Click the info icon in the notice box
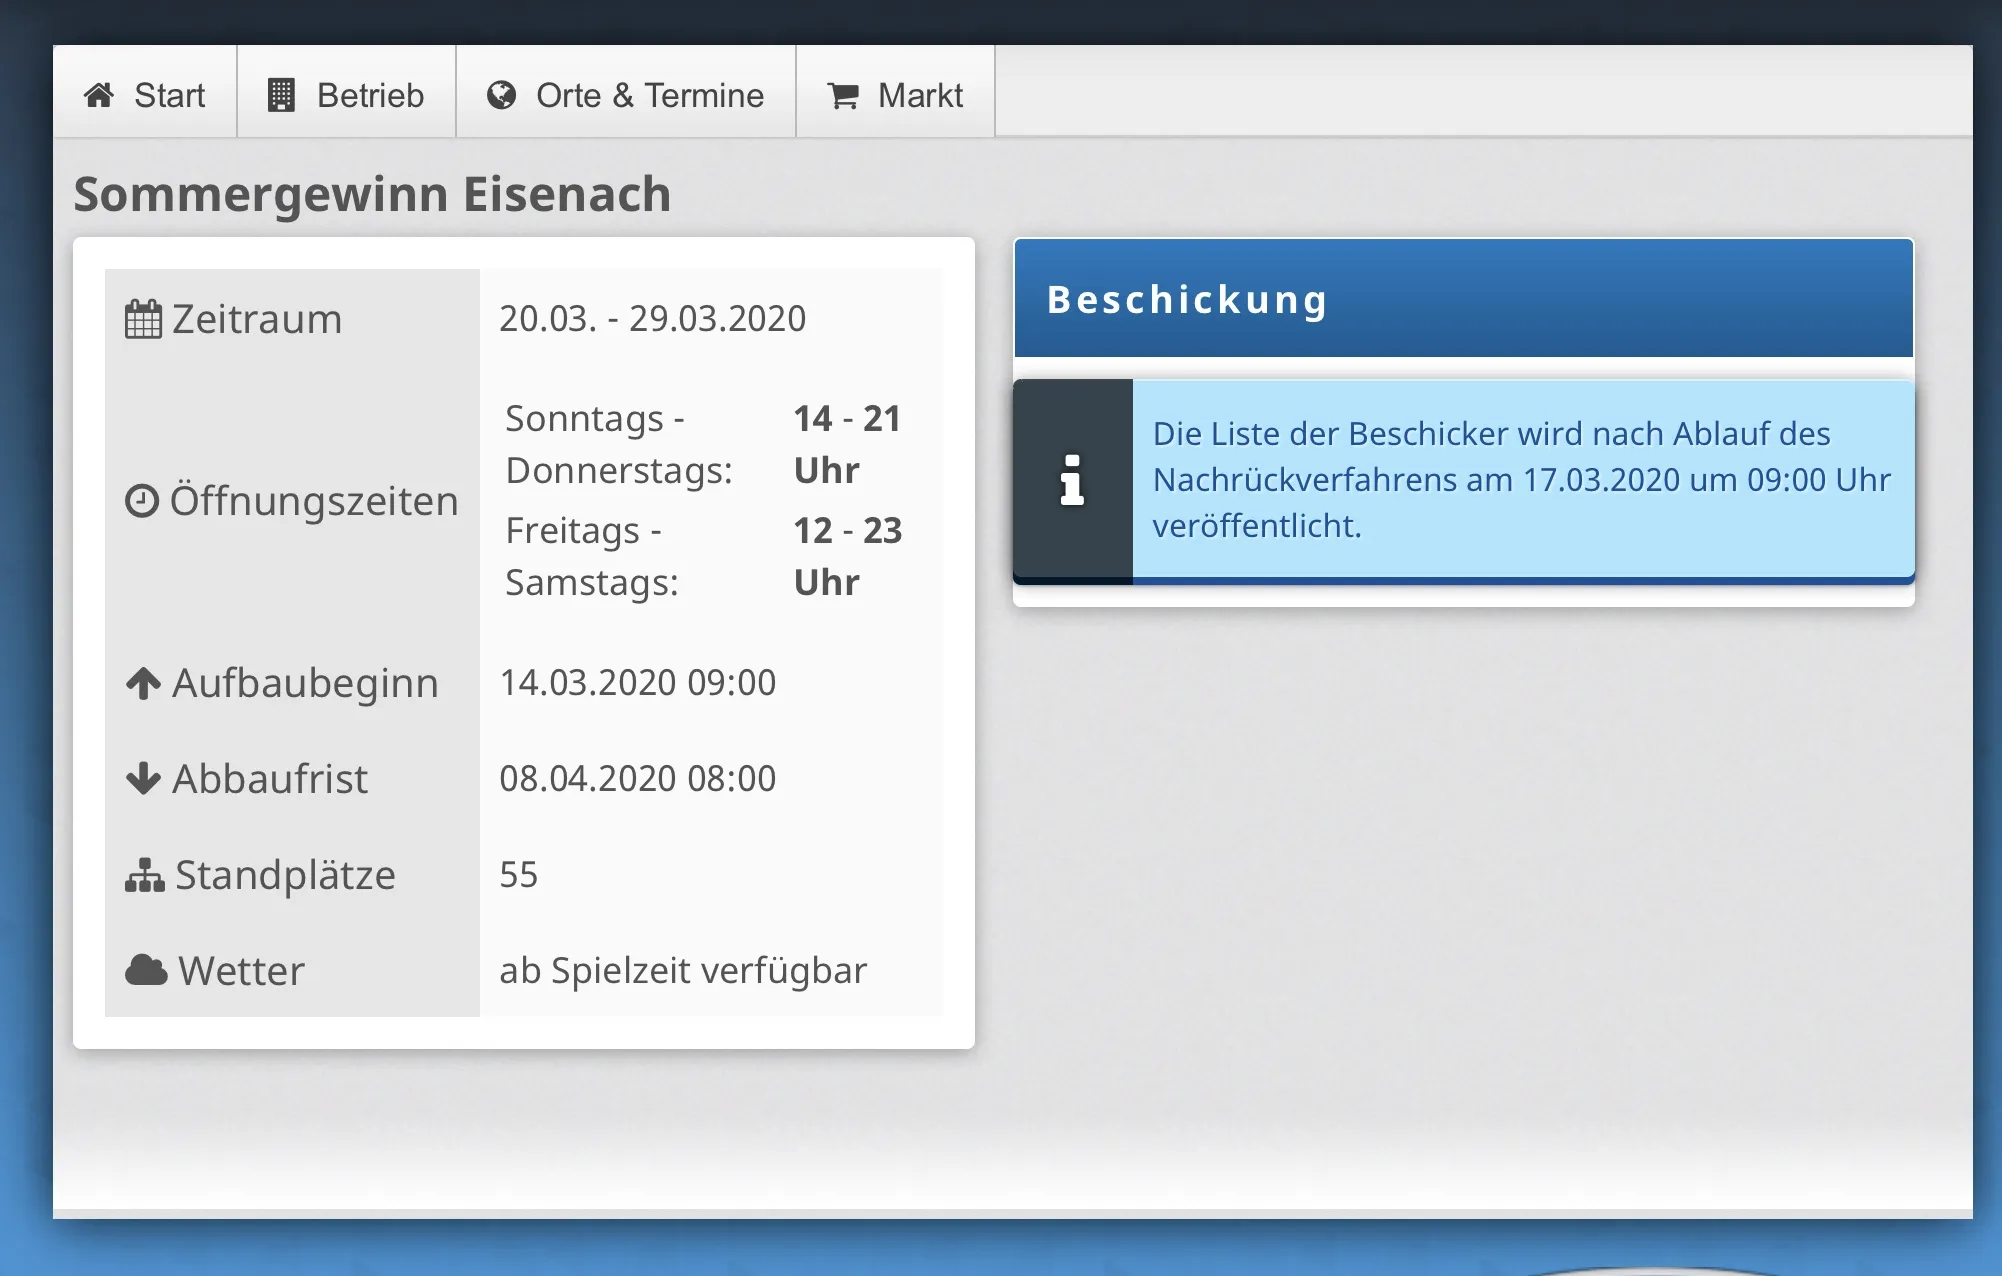This screenshot has width=2002, height=1276. 1072,480
